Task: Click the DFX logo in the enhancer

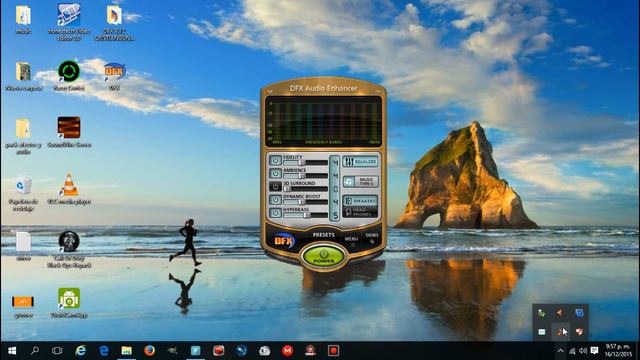Action: click(284, 241)
